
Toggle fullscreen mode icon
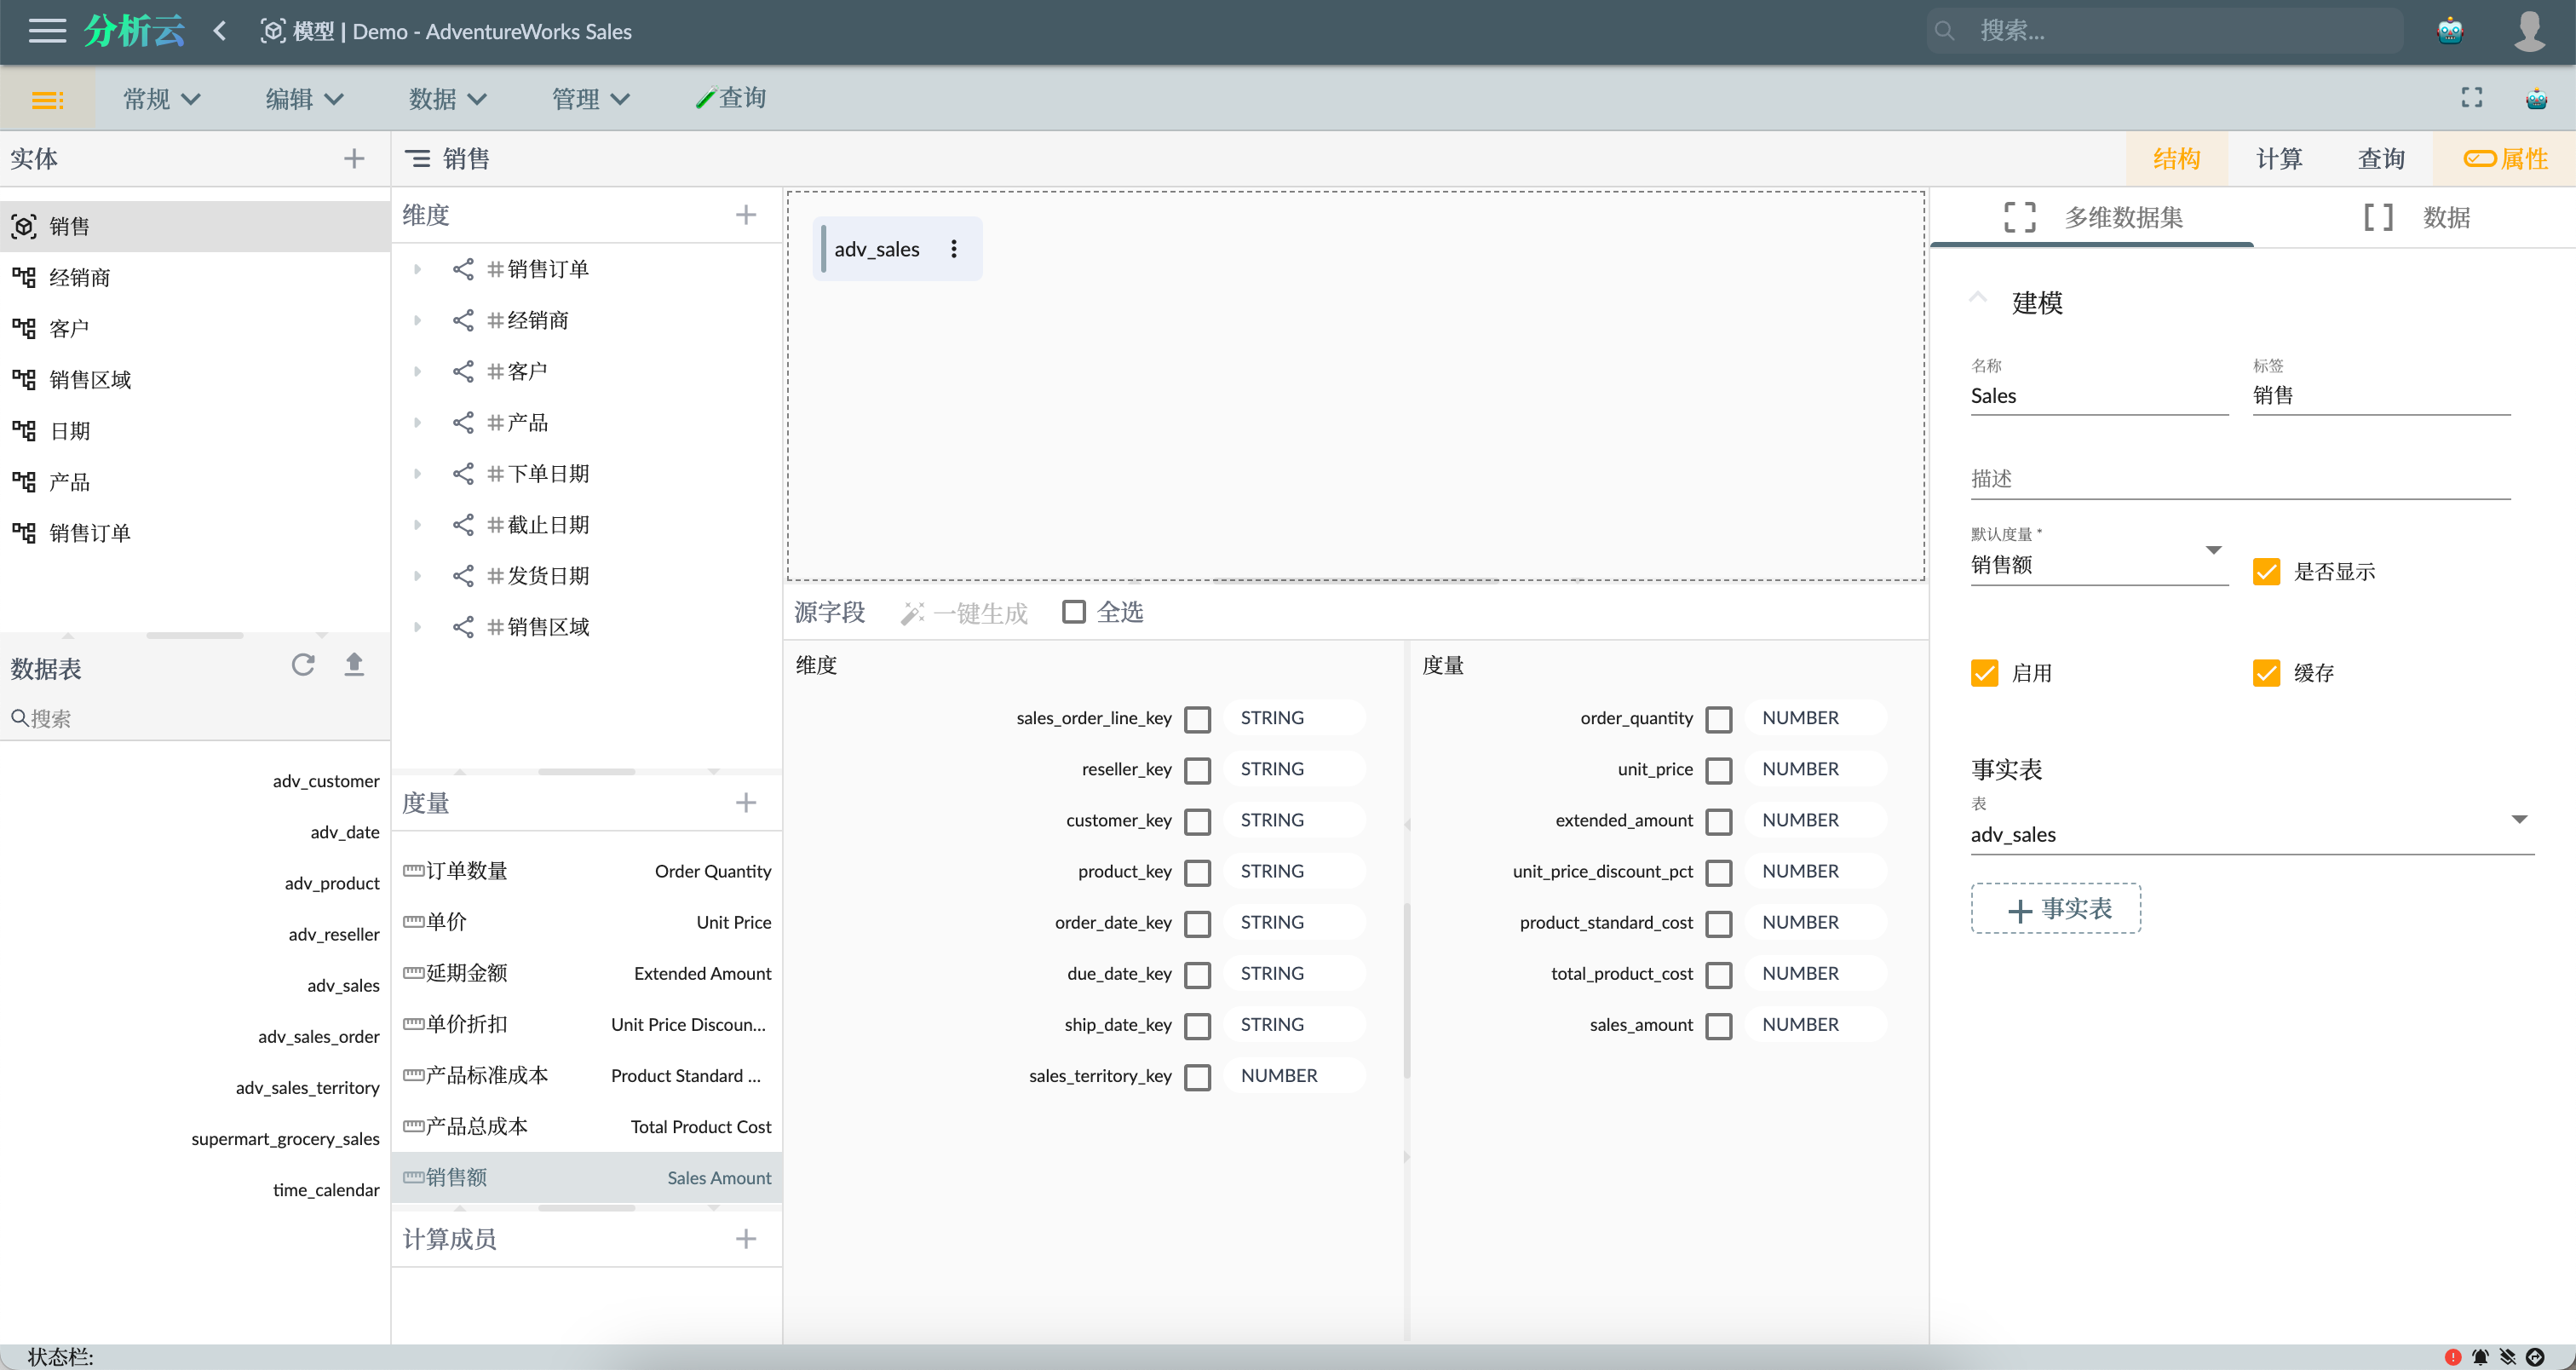point(2471,97)
